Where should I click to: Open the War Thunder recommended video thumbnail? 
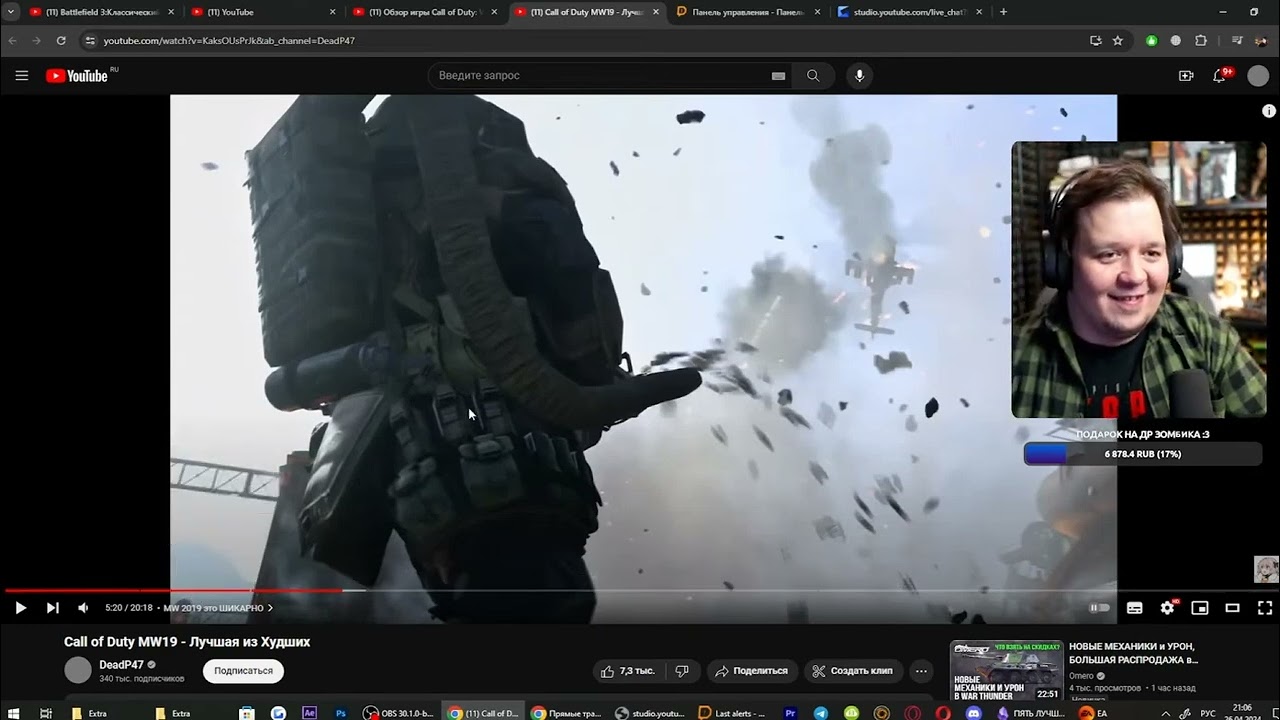pos(1006,672)
